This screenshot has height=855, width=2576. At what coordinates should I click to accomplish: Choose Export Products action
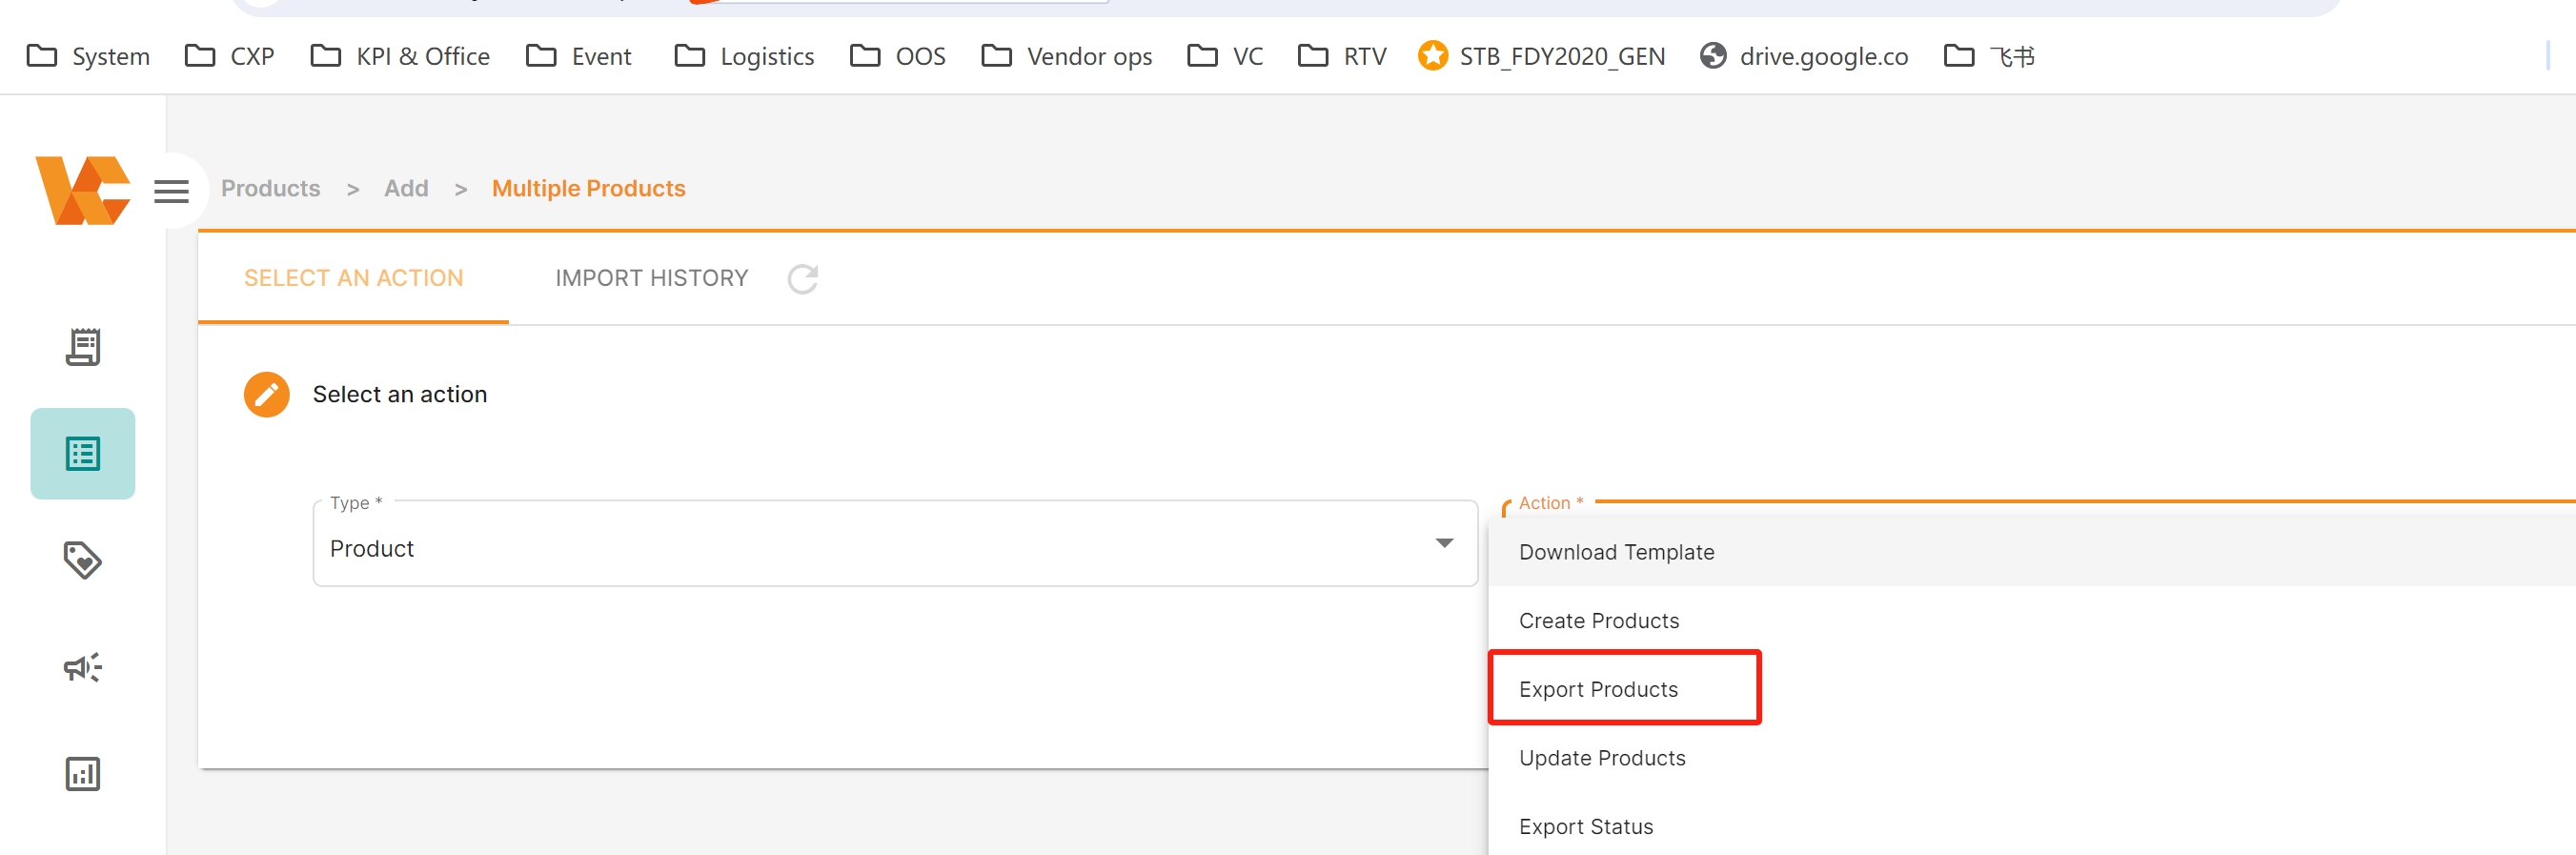[x=2031, y=689]
